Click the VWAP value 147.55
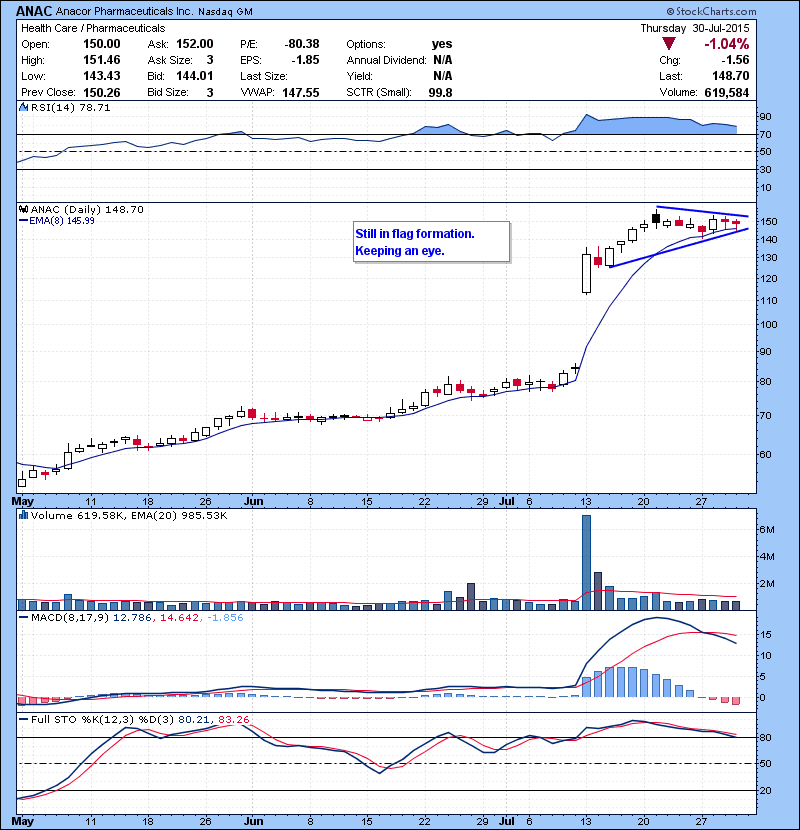This screenshot has width=800, height=830. click(x=301, y=93)
